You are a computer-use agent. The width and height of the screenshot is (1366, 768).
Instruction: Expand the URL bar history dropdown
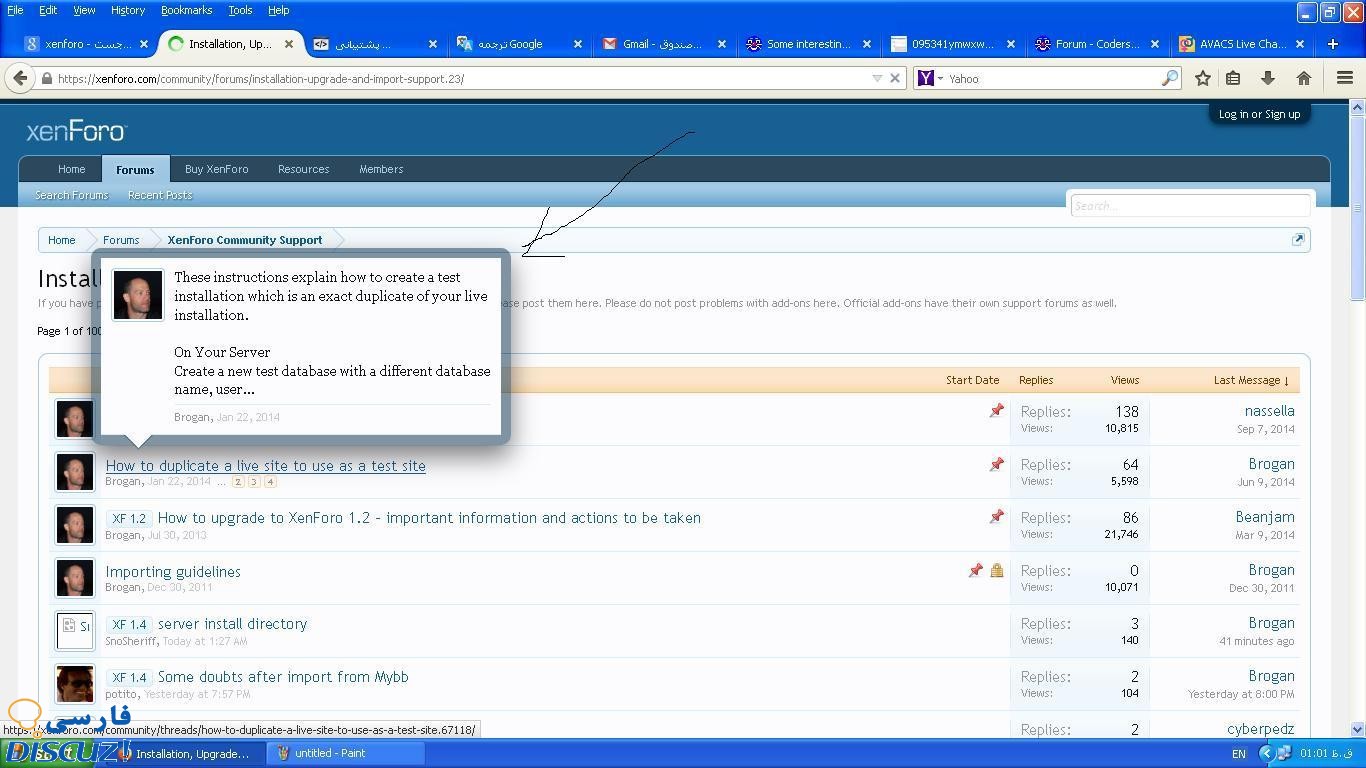[x=876, y=78]
